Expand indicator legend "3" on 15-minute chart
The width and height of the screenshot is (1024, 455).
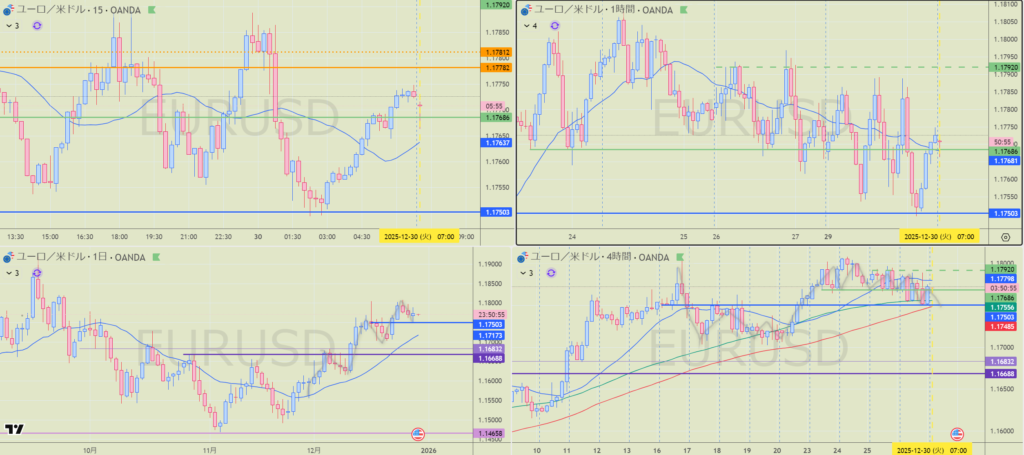12,25
